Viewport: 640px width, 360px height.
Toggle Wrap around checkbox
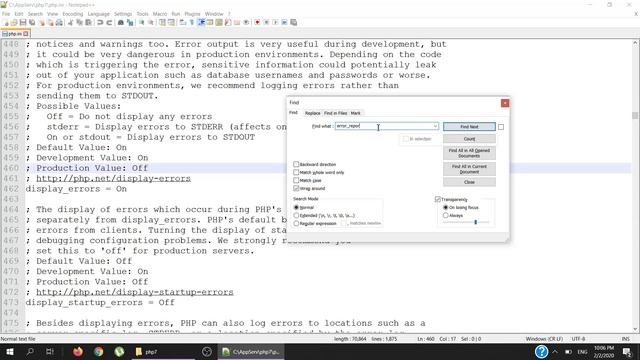click(296, 188)
